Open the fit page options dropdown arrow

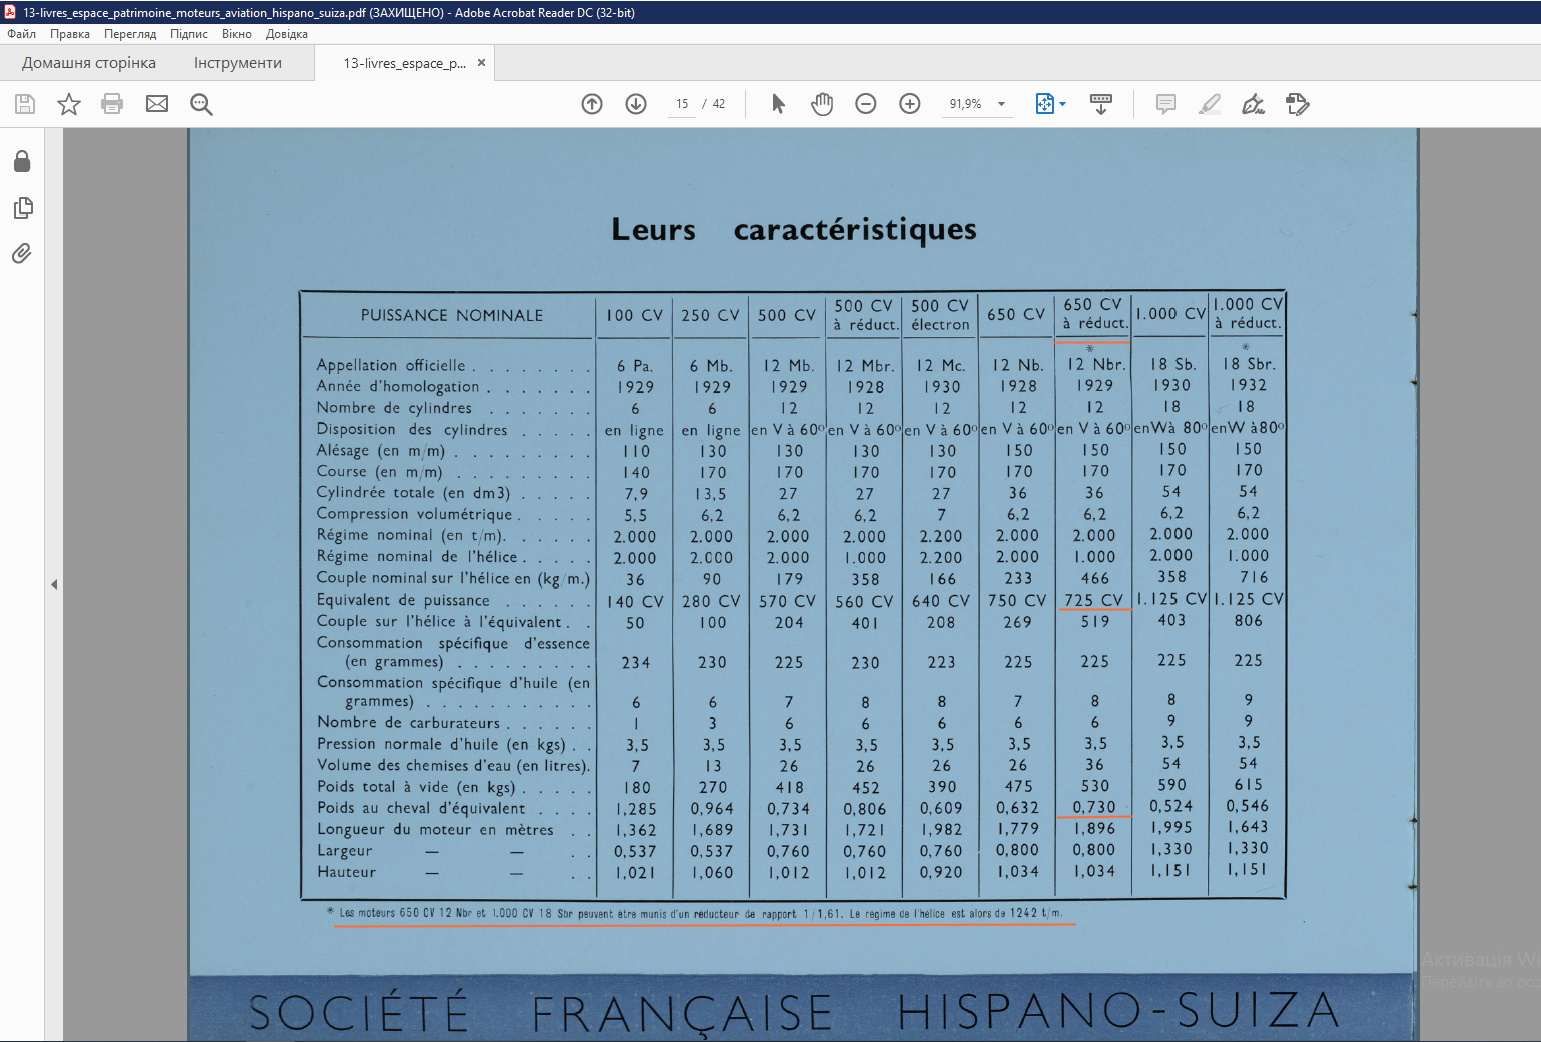point(1063,104)
